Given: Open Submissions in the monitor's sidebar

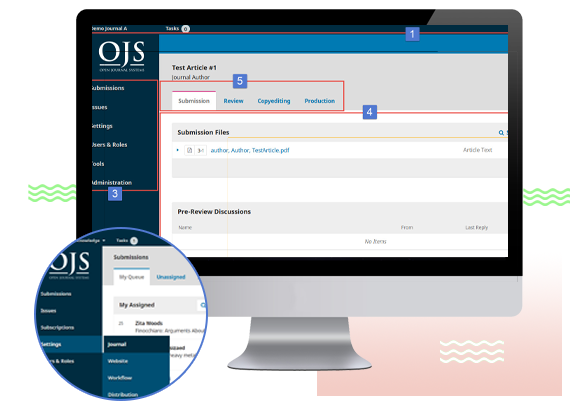Looking at the screenshot, I should click(x=108, y=88).
